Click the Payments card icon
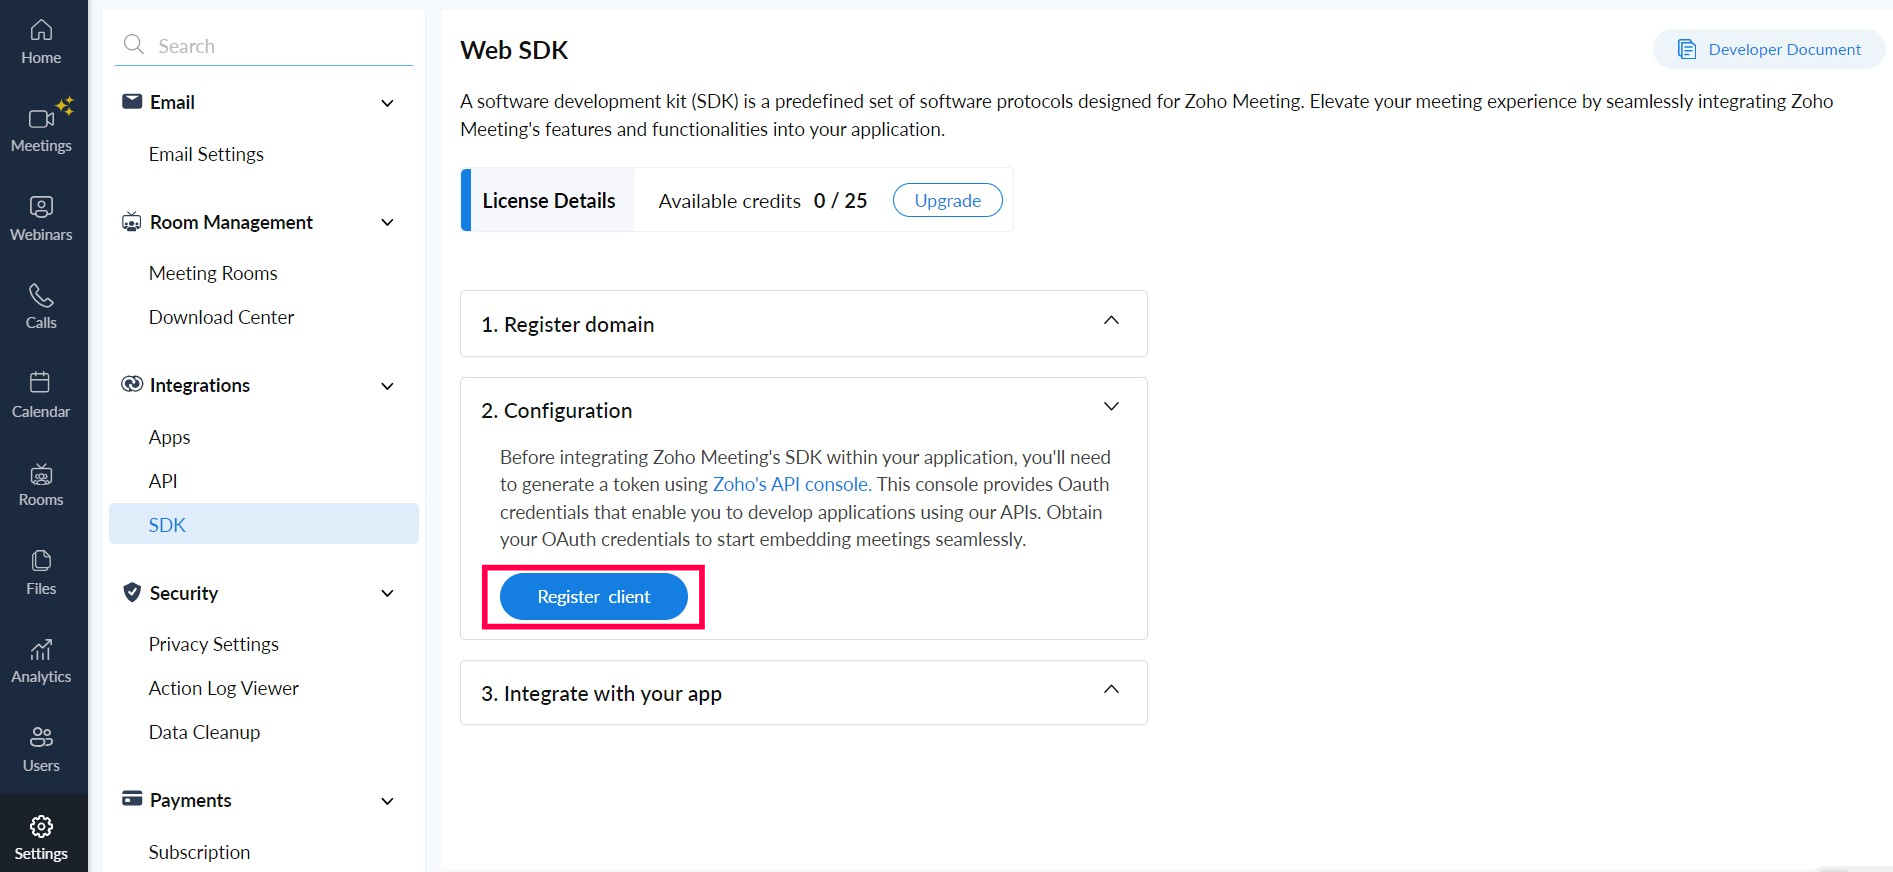 pos(132,798)
